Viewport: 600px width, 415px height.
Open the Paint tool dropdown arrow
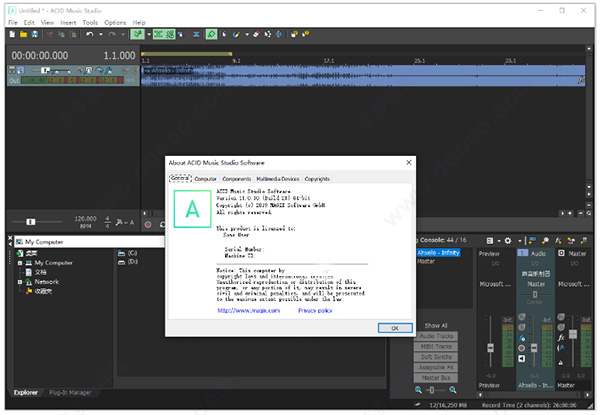247,34
